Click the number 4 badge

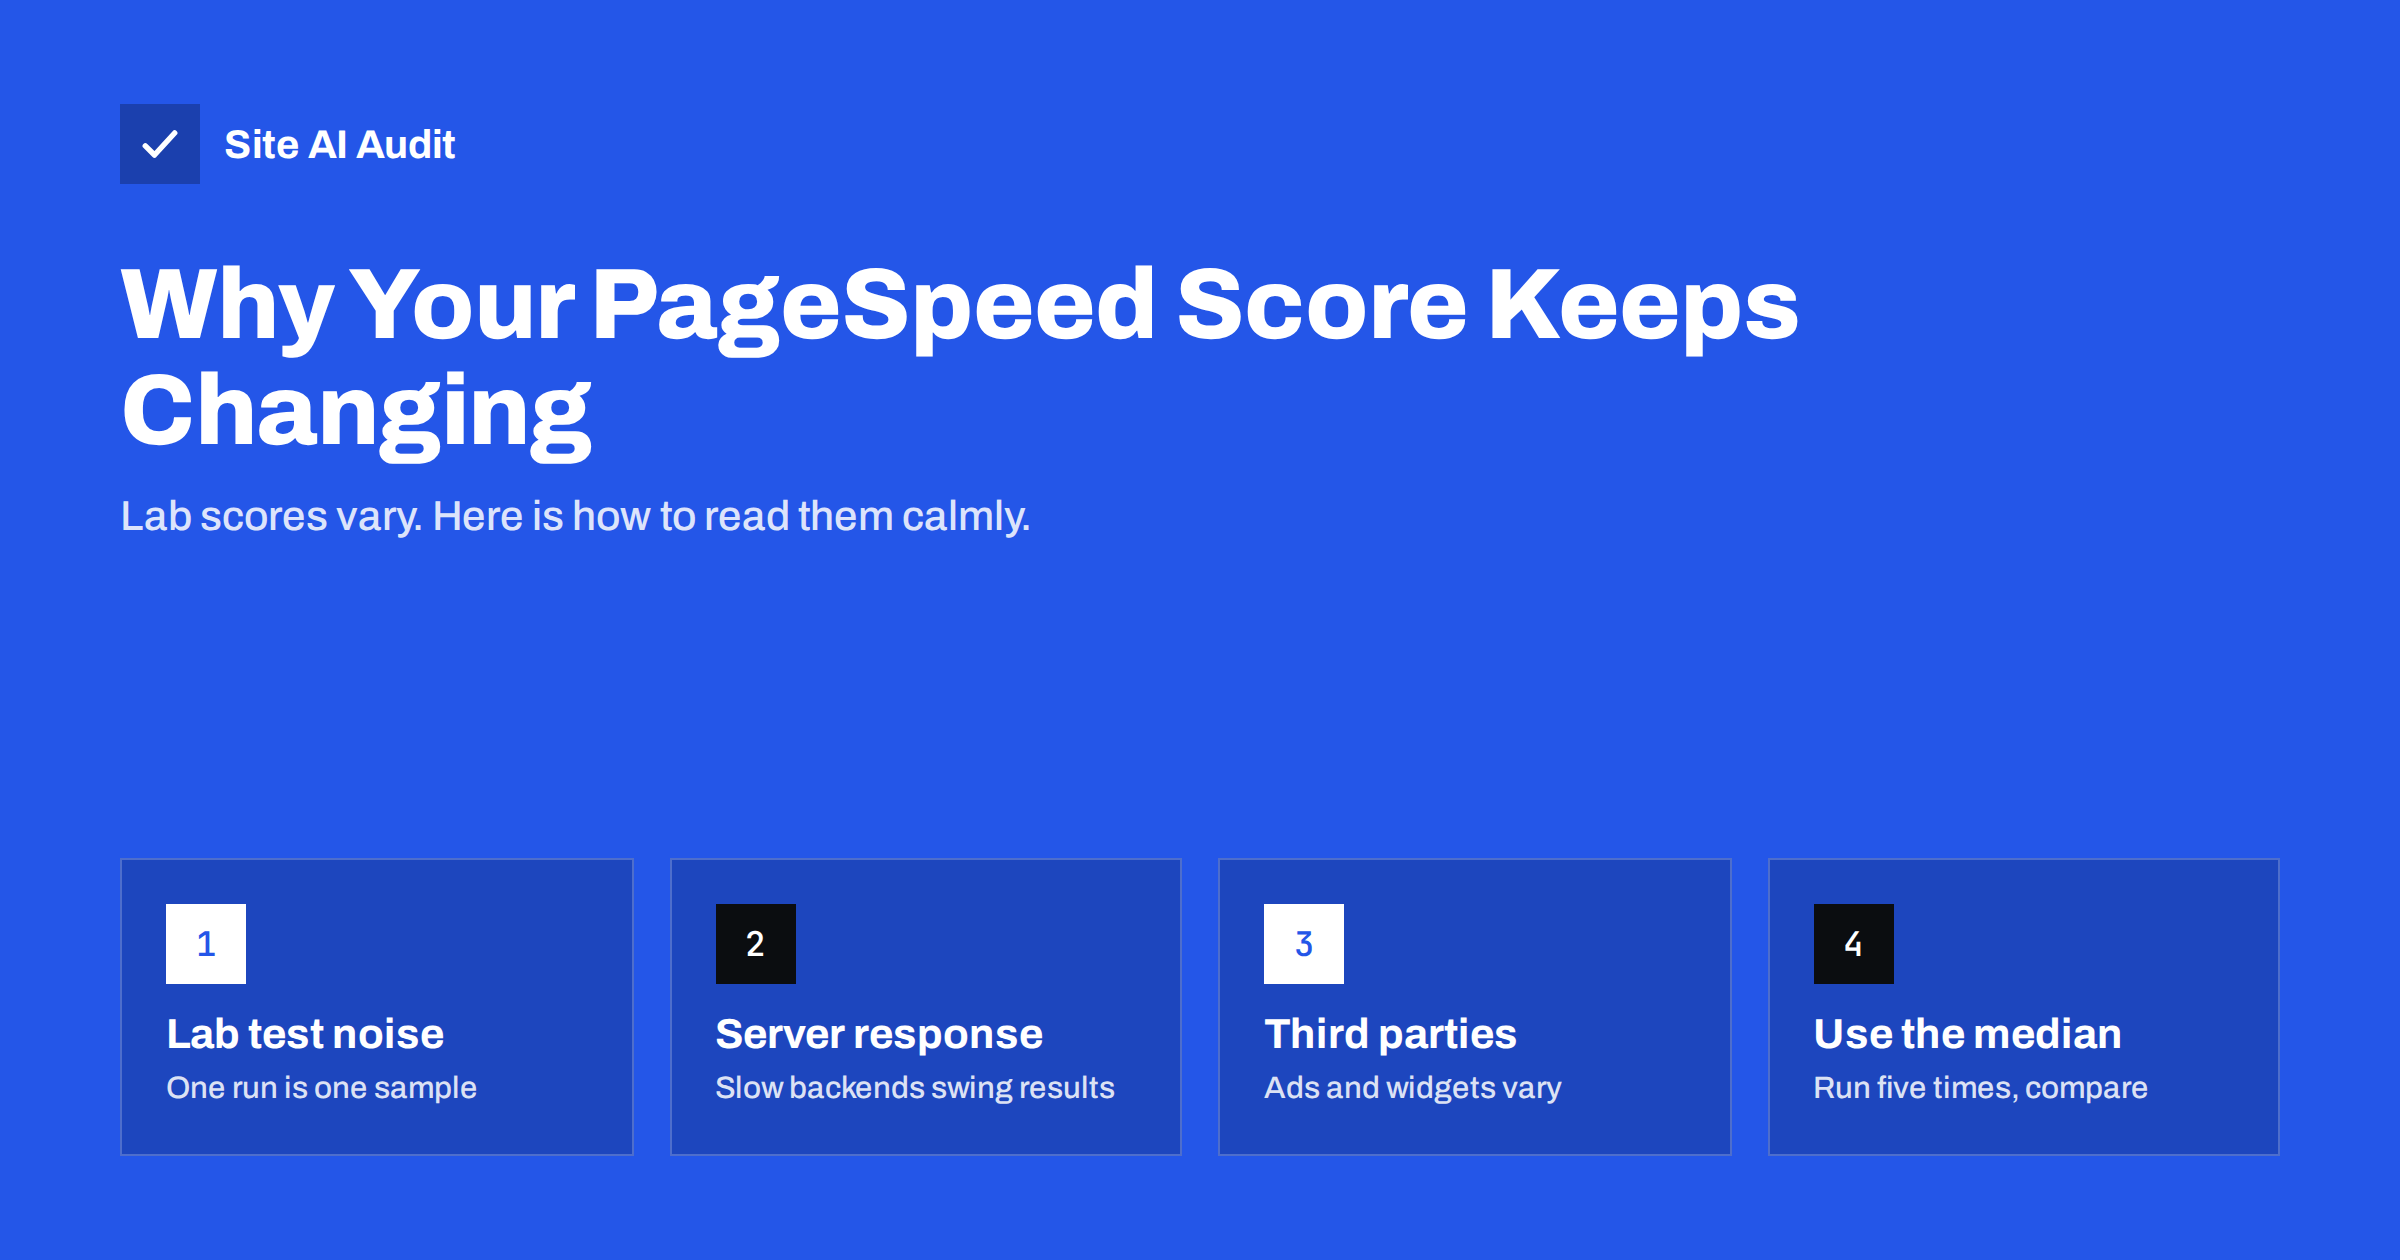click(1854, 944)
